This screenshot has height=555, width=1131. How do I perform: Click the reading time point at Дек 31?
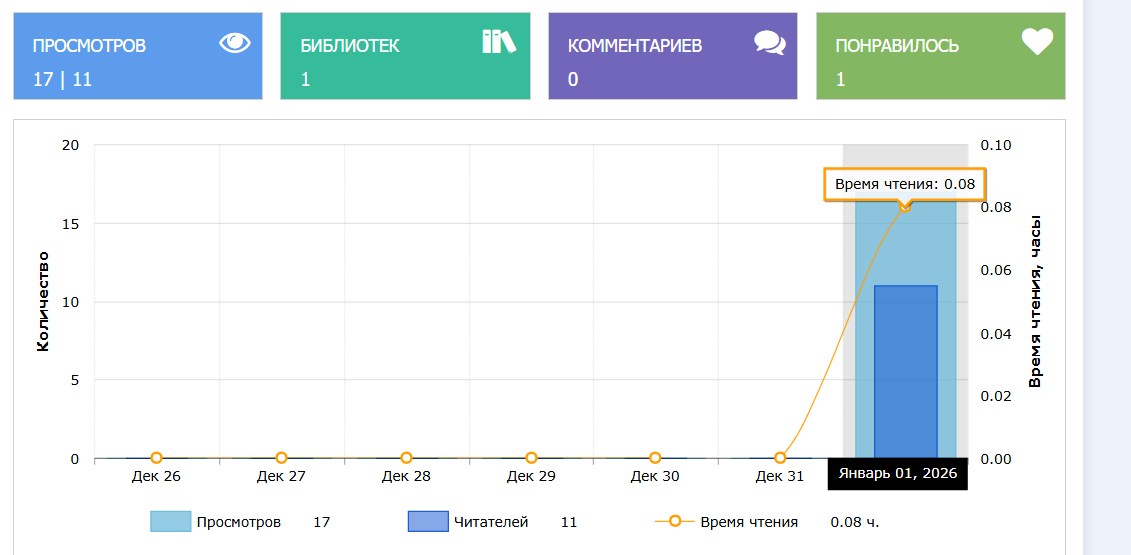coord(780,458)
